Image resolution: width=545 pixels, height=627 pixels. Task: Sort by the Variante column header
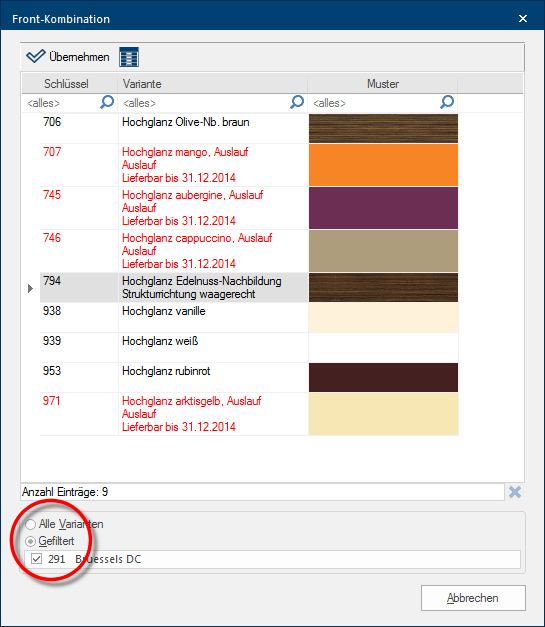click(x=212, y=84)
